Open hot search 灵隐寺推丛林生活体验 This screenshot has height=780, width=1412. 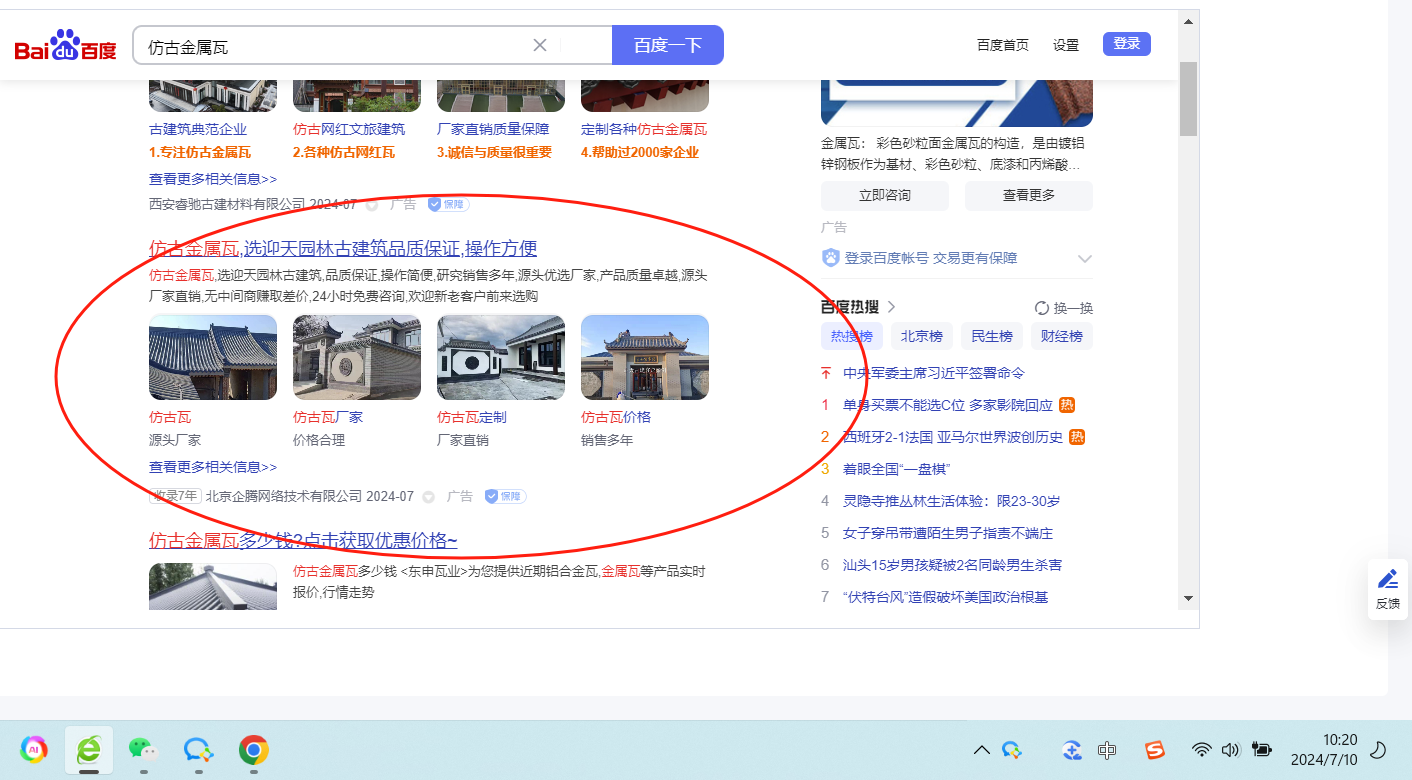tap(951, 501)
